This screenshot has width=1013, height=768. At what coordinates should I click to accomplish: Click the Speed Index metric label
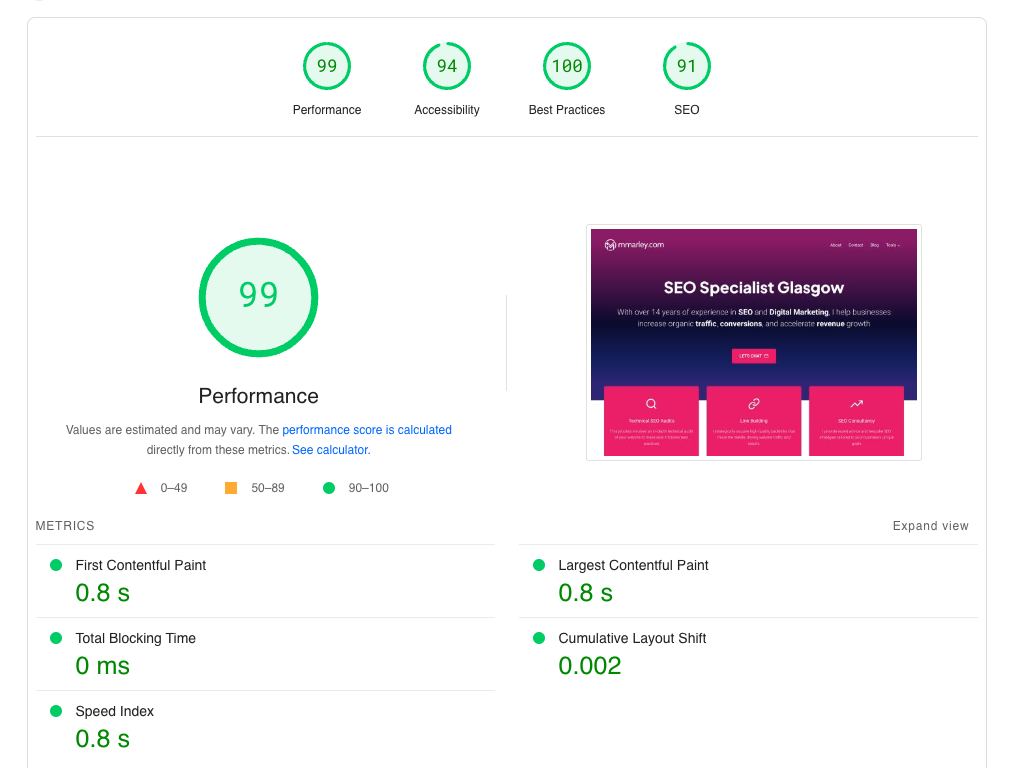[115, 711]
